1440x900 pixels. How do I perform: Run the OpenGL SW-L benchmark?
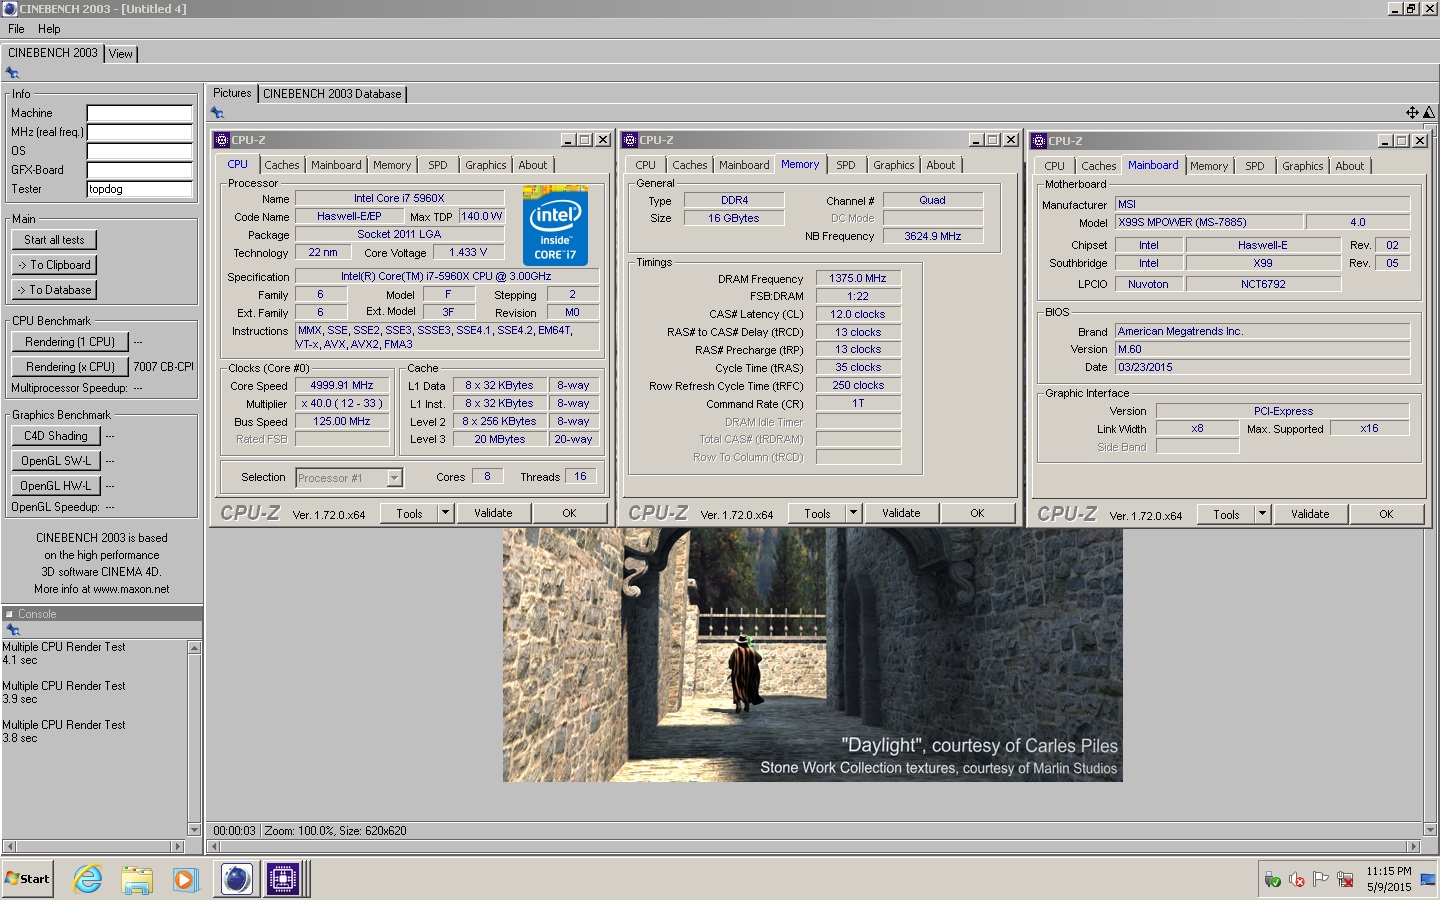point(56,461)
